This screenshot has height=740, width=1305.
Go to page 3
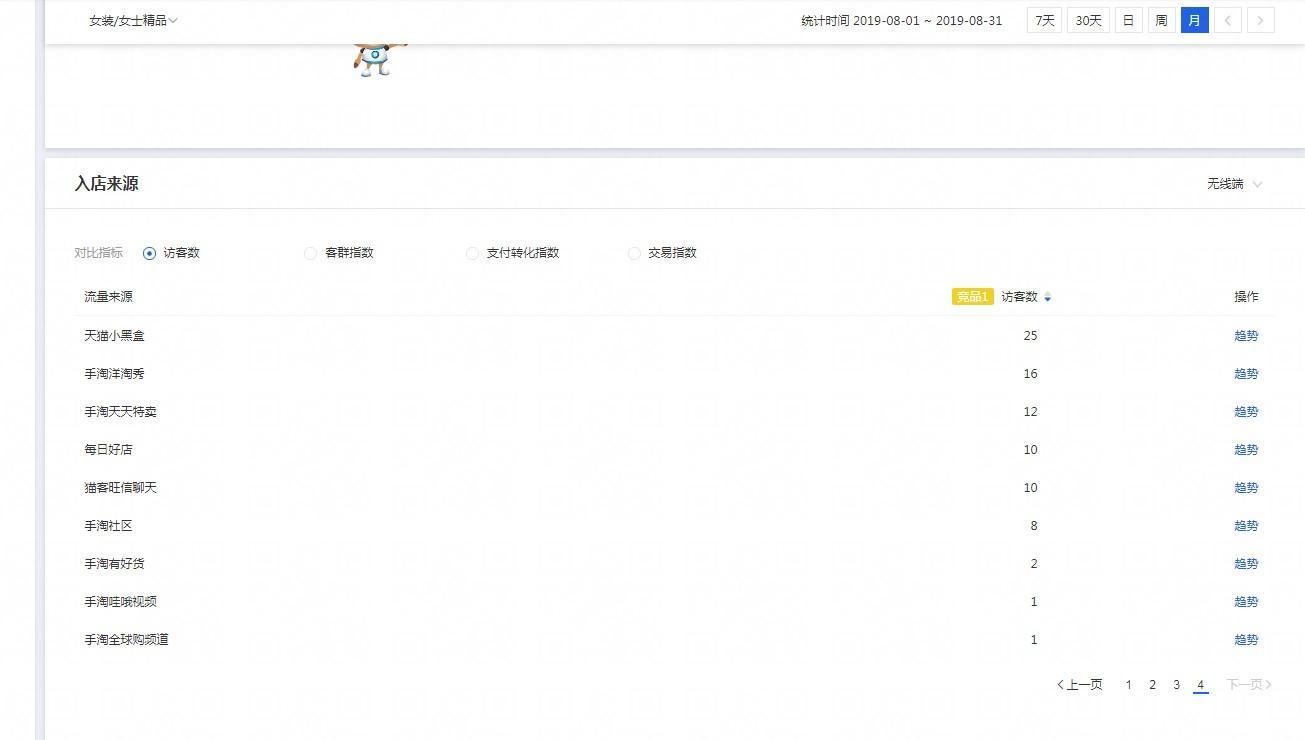(x=1176, y=685)
